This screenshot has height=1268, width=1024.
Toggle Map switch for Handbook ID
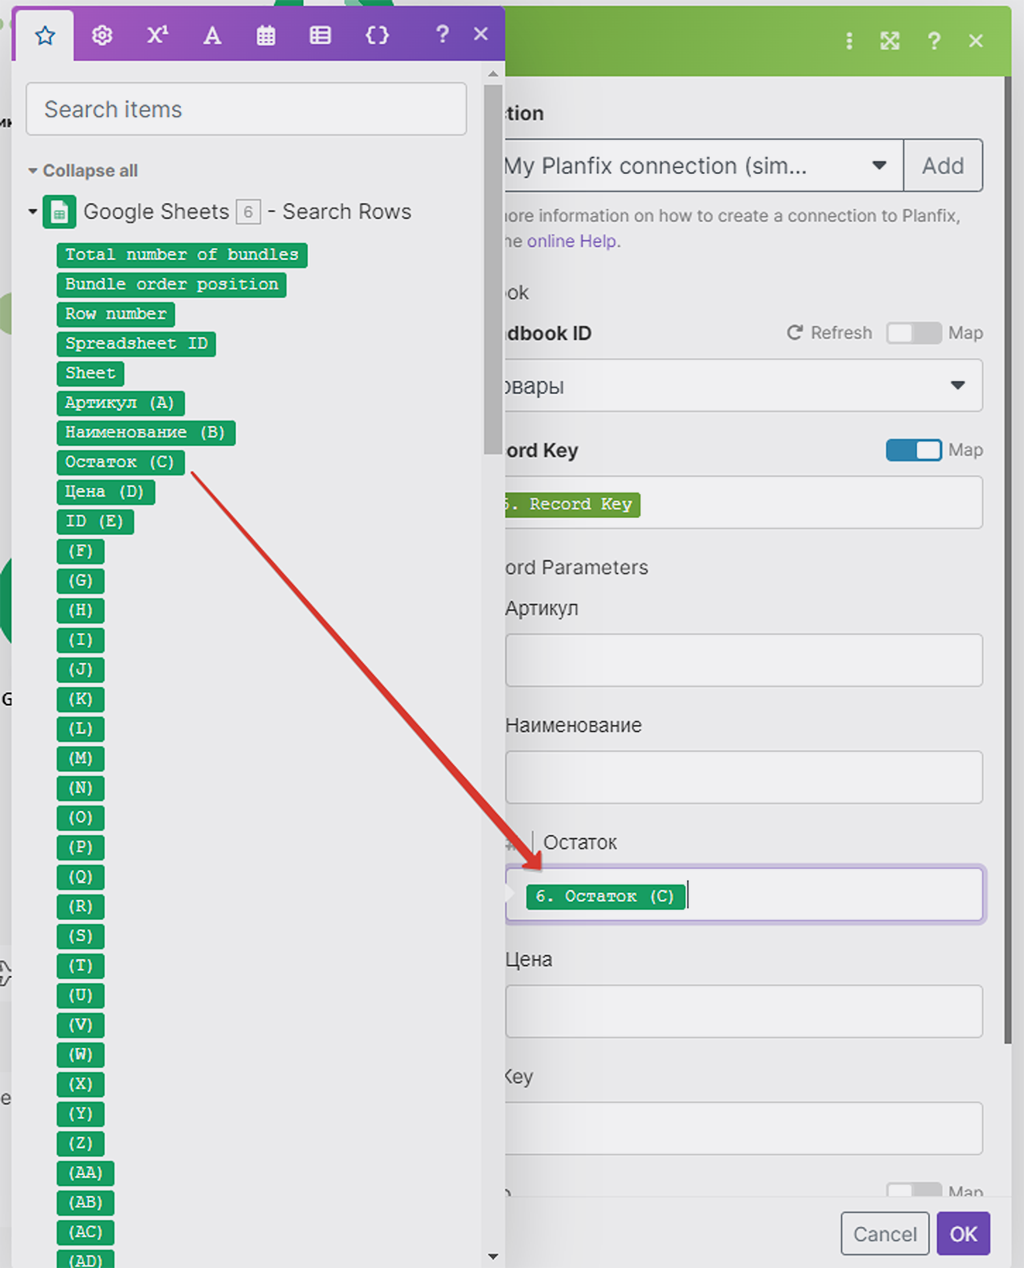[914, 333]
